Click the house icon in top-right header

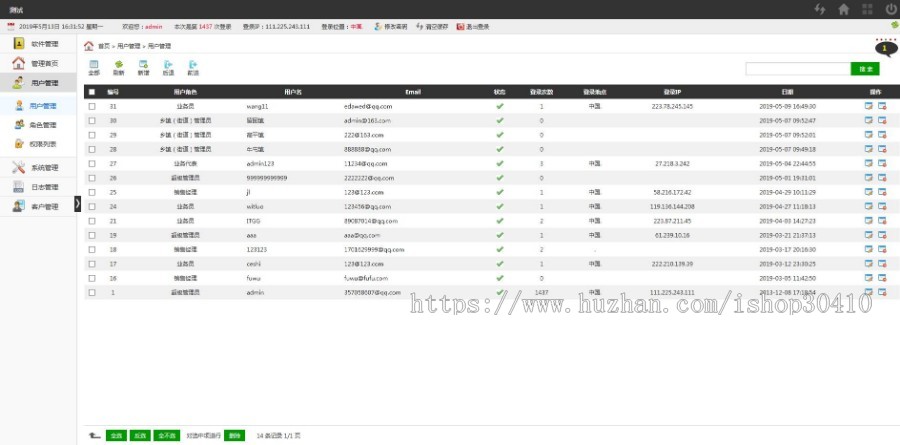point(844,9)
